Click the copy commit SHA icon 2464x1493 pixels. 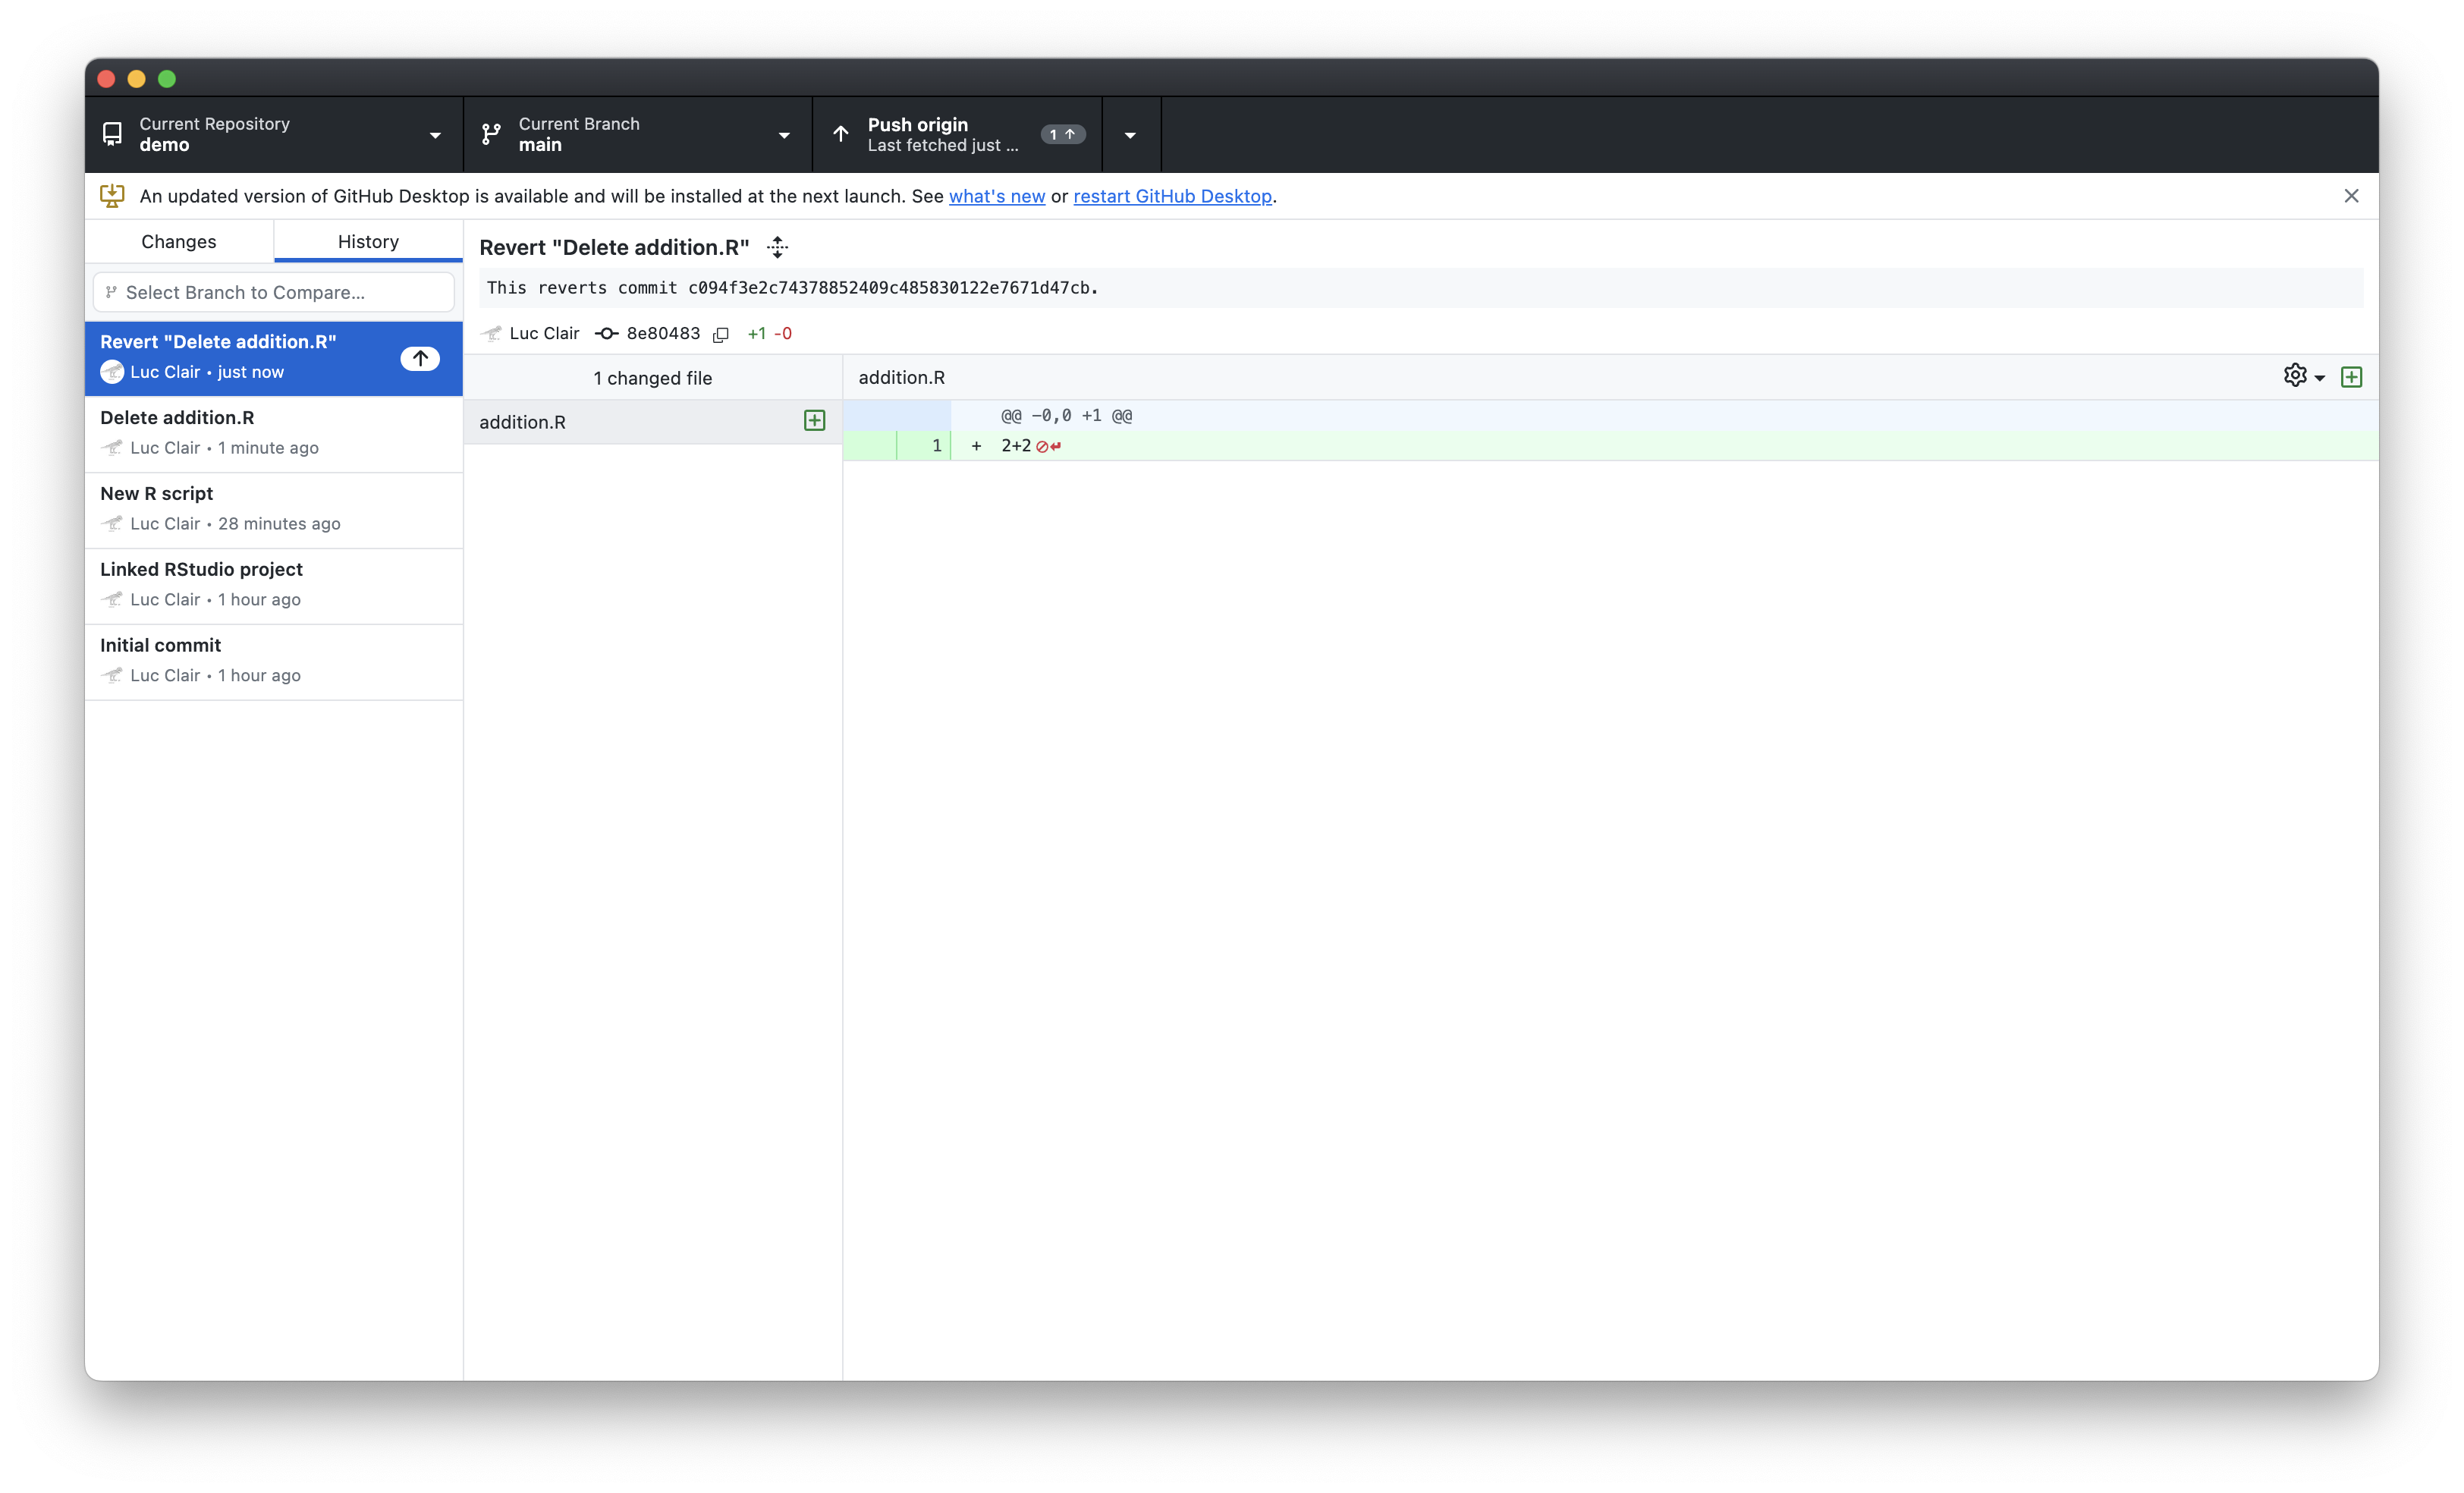[x=720, y=334]
